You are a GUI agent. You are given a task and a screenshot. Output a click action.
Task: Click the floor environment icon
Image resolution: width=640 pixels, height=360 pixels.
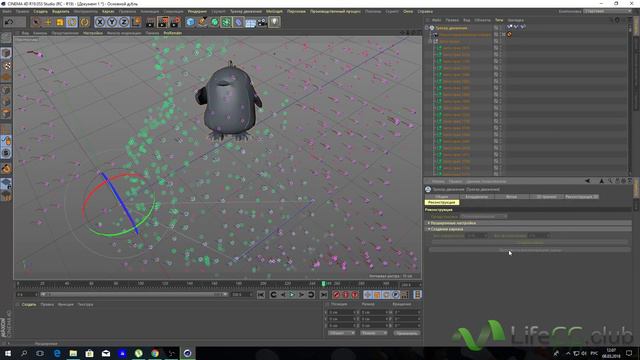tap(250, 22)
